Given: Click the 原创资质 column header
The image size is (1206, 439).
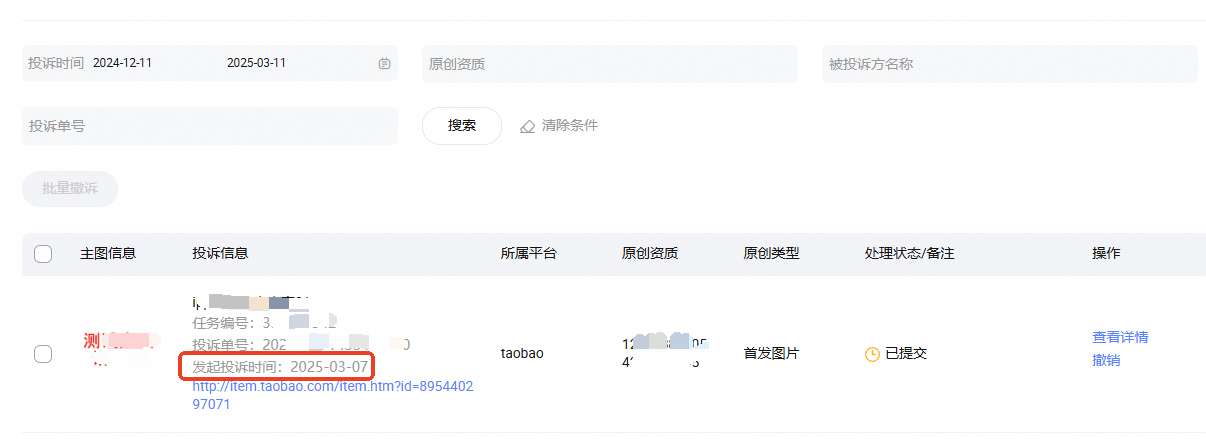Looking at the screenshot, I should point(650,254).
